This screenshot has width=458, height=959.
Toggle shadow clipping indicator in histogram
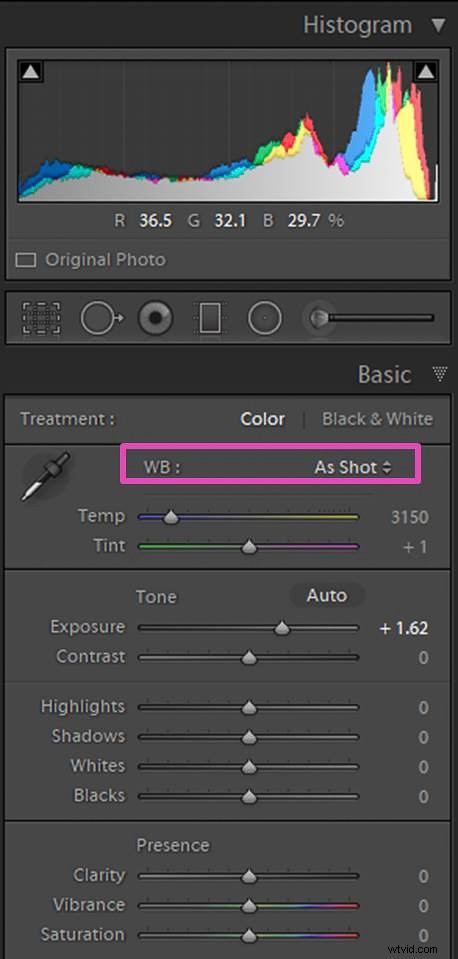[x=31, y=72]
